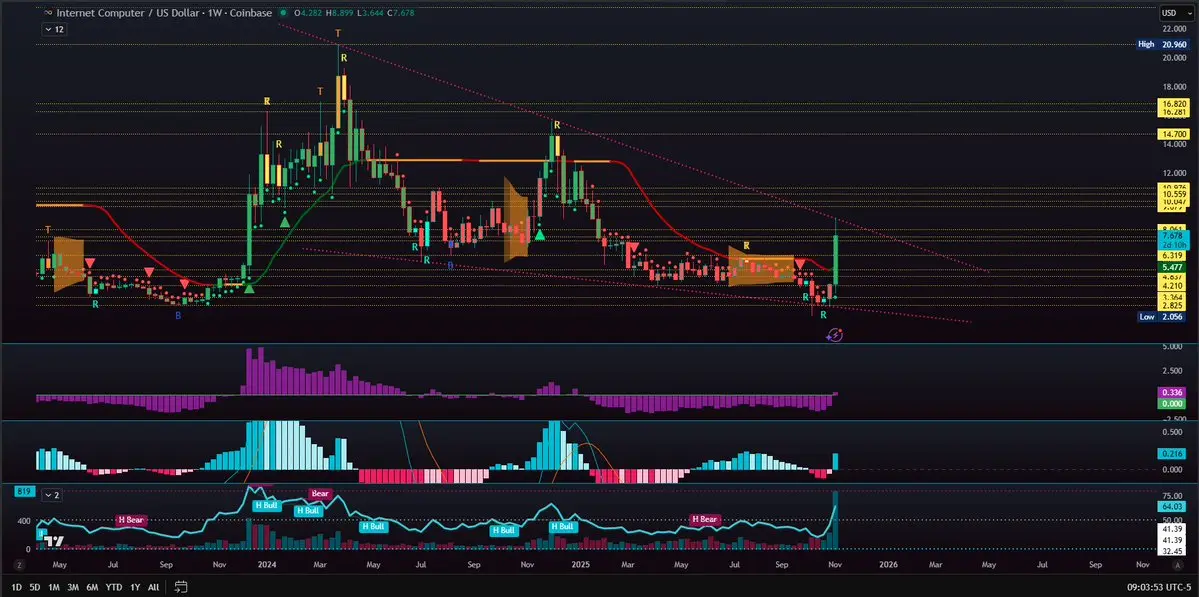Click the TradingView logo in the bottom pane
1199x597 pixels.
tap(53, 541)
